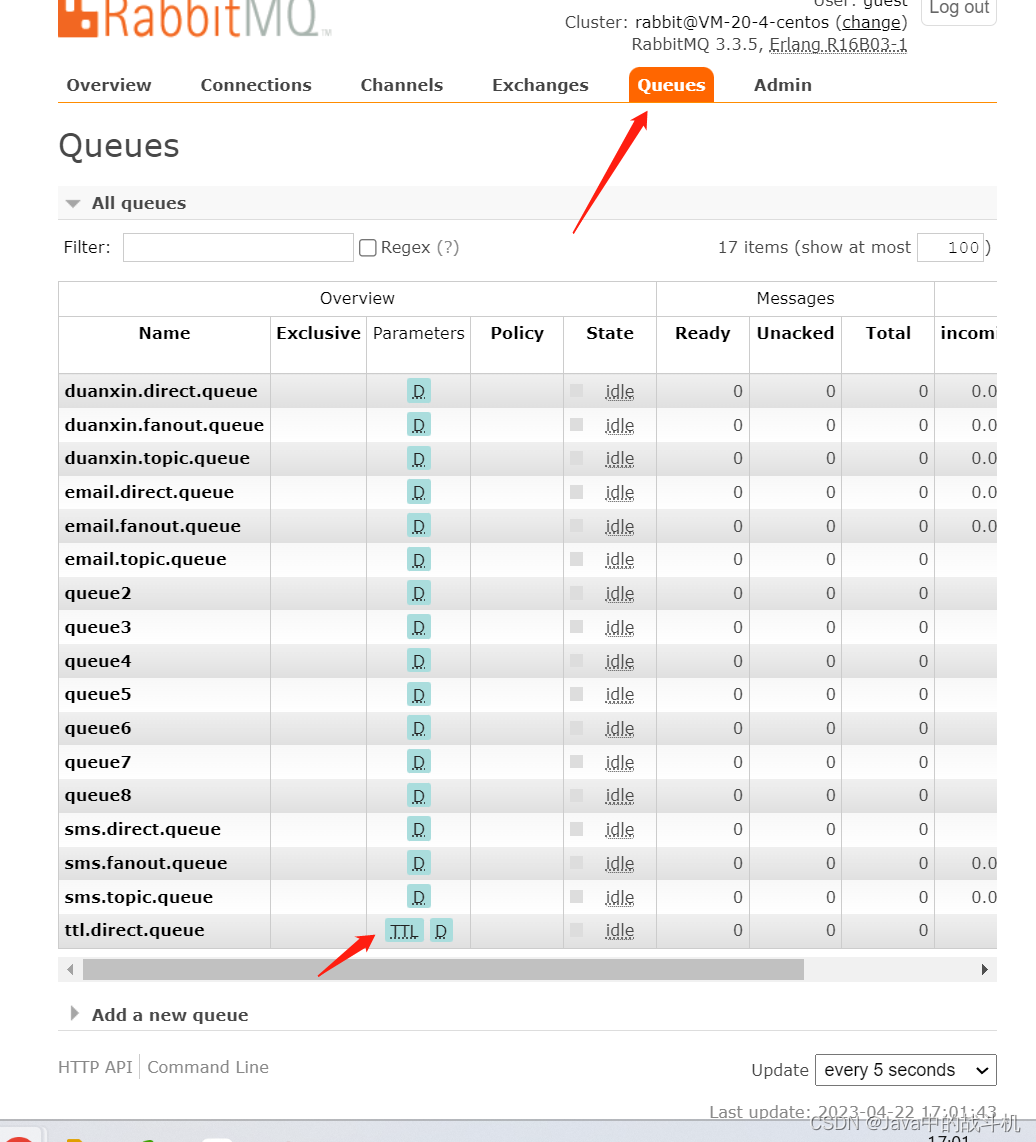The width and height of the screenshot is (1036, 1142).
Task: Click the D badge in queue4 row
Action: click(x=419, y=661)
